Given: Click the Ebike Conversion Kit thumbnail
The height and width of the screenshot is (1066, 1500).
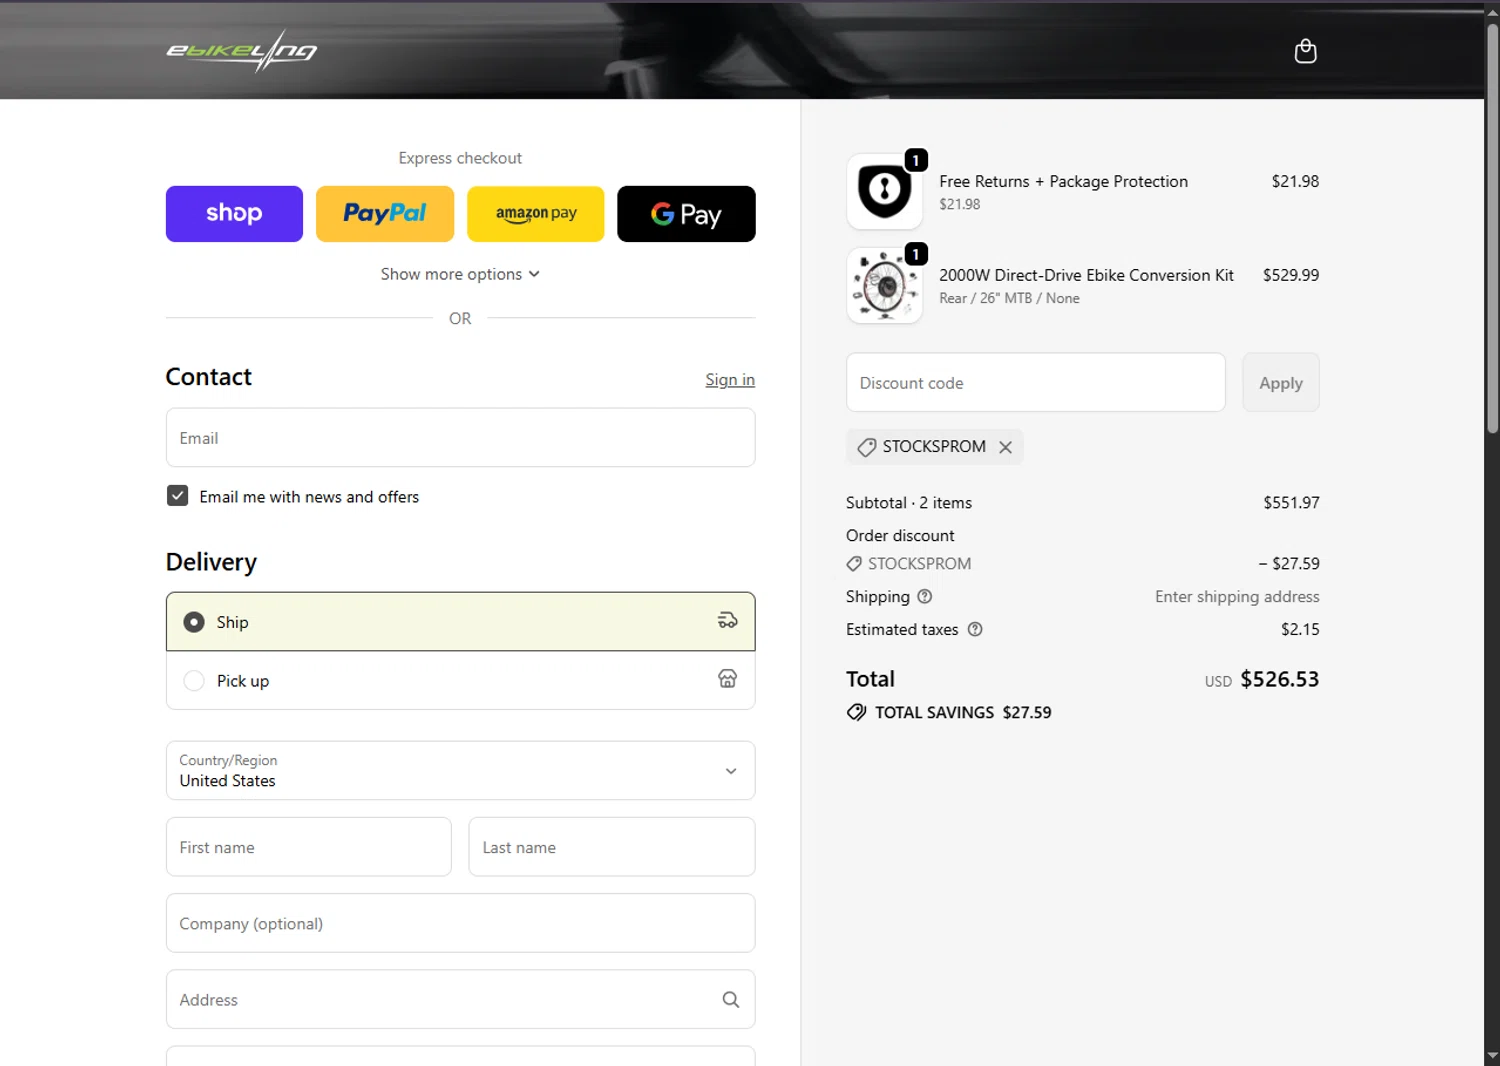Looking at the screenshot, I should pyautogui.click(x=885, y=286).
